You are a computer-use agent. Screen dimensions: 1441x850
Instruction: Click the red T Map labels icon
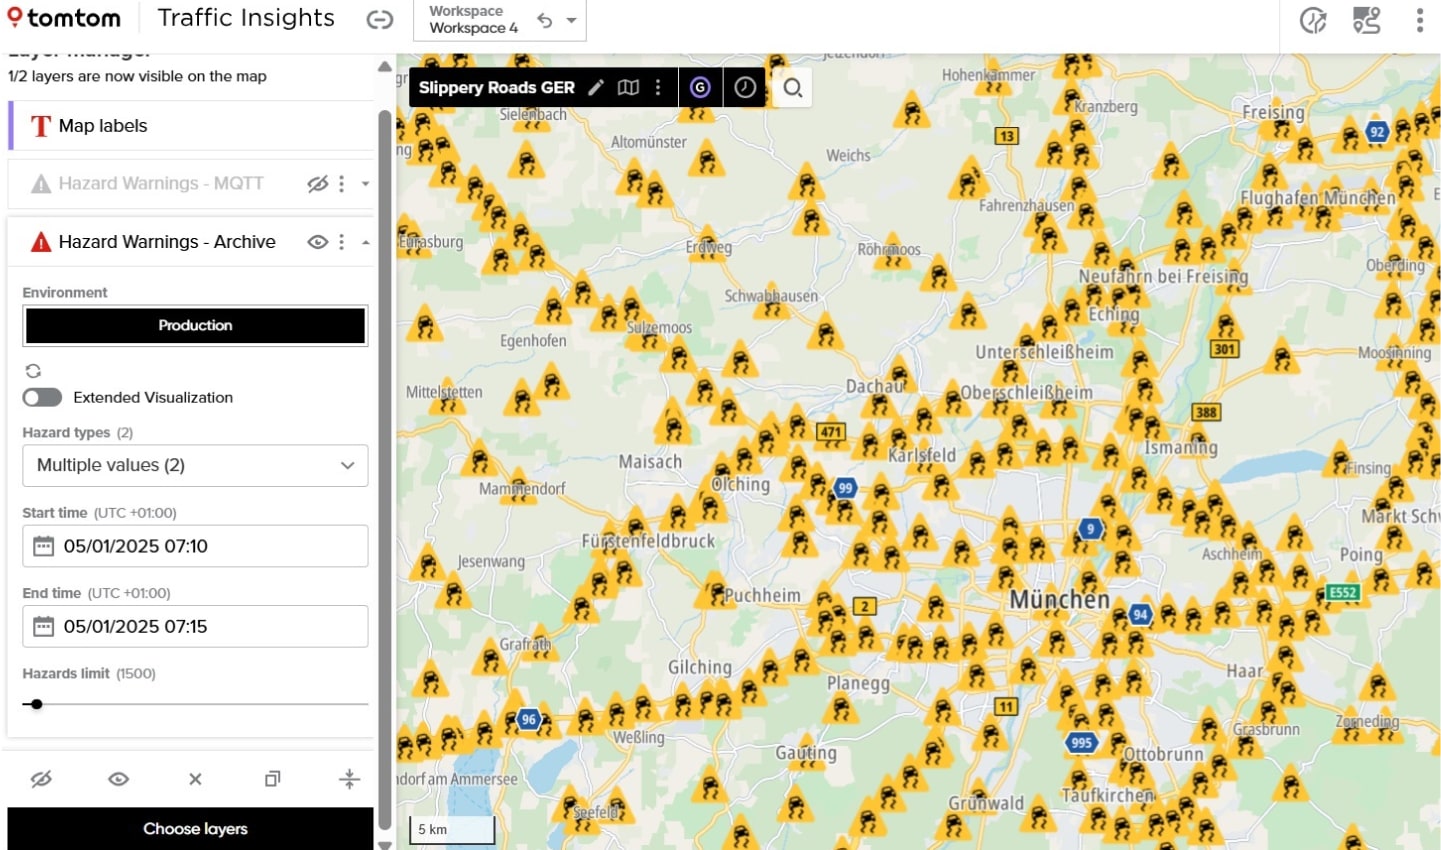41,126
